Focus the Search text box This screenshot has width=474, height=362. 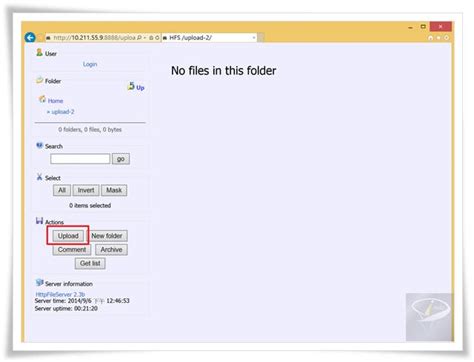pos(80,159)
